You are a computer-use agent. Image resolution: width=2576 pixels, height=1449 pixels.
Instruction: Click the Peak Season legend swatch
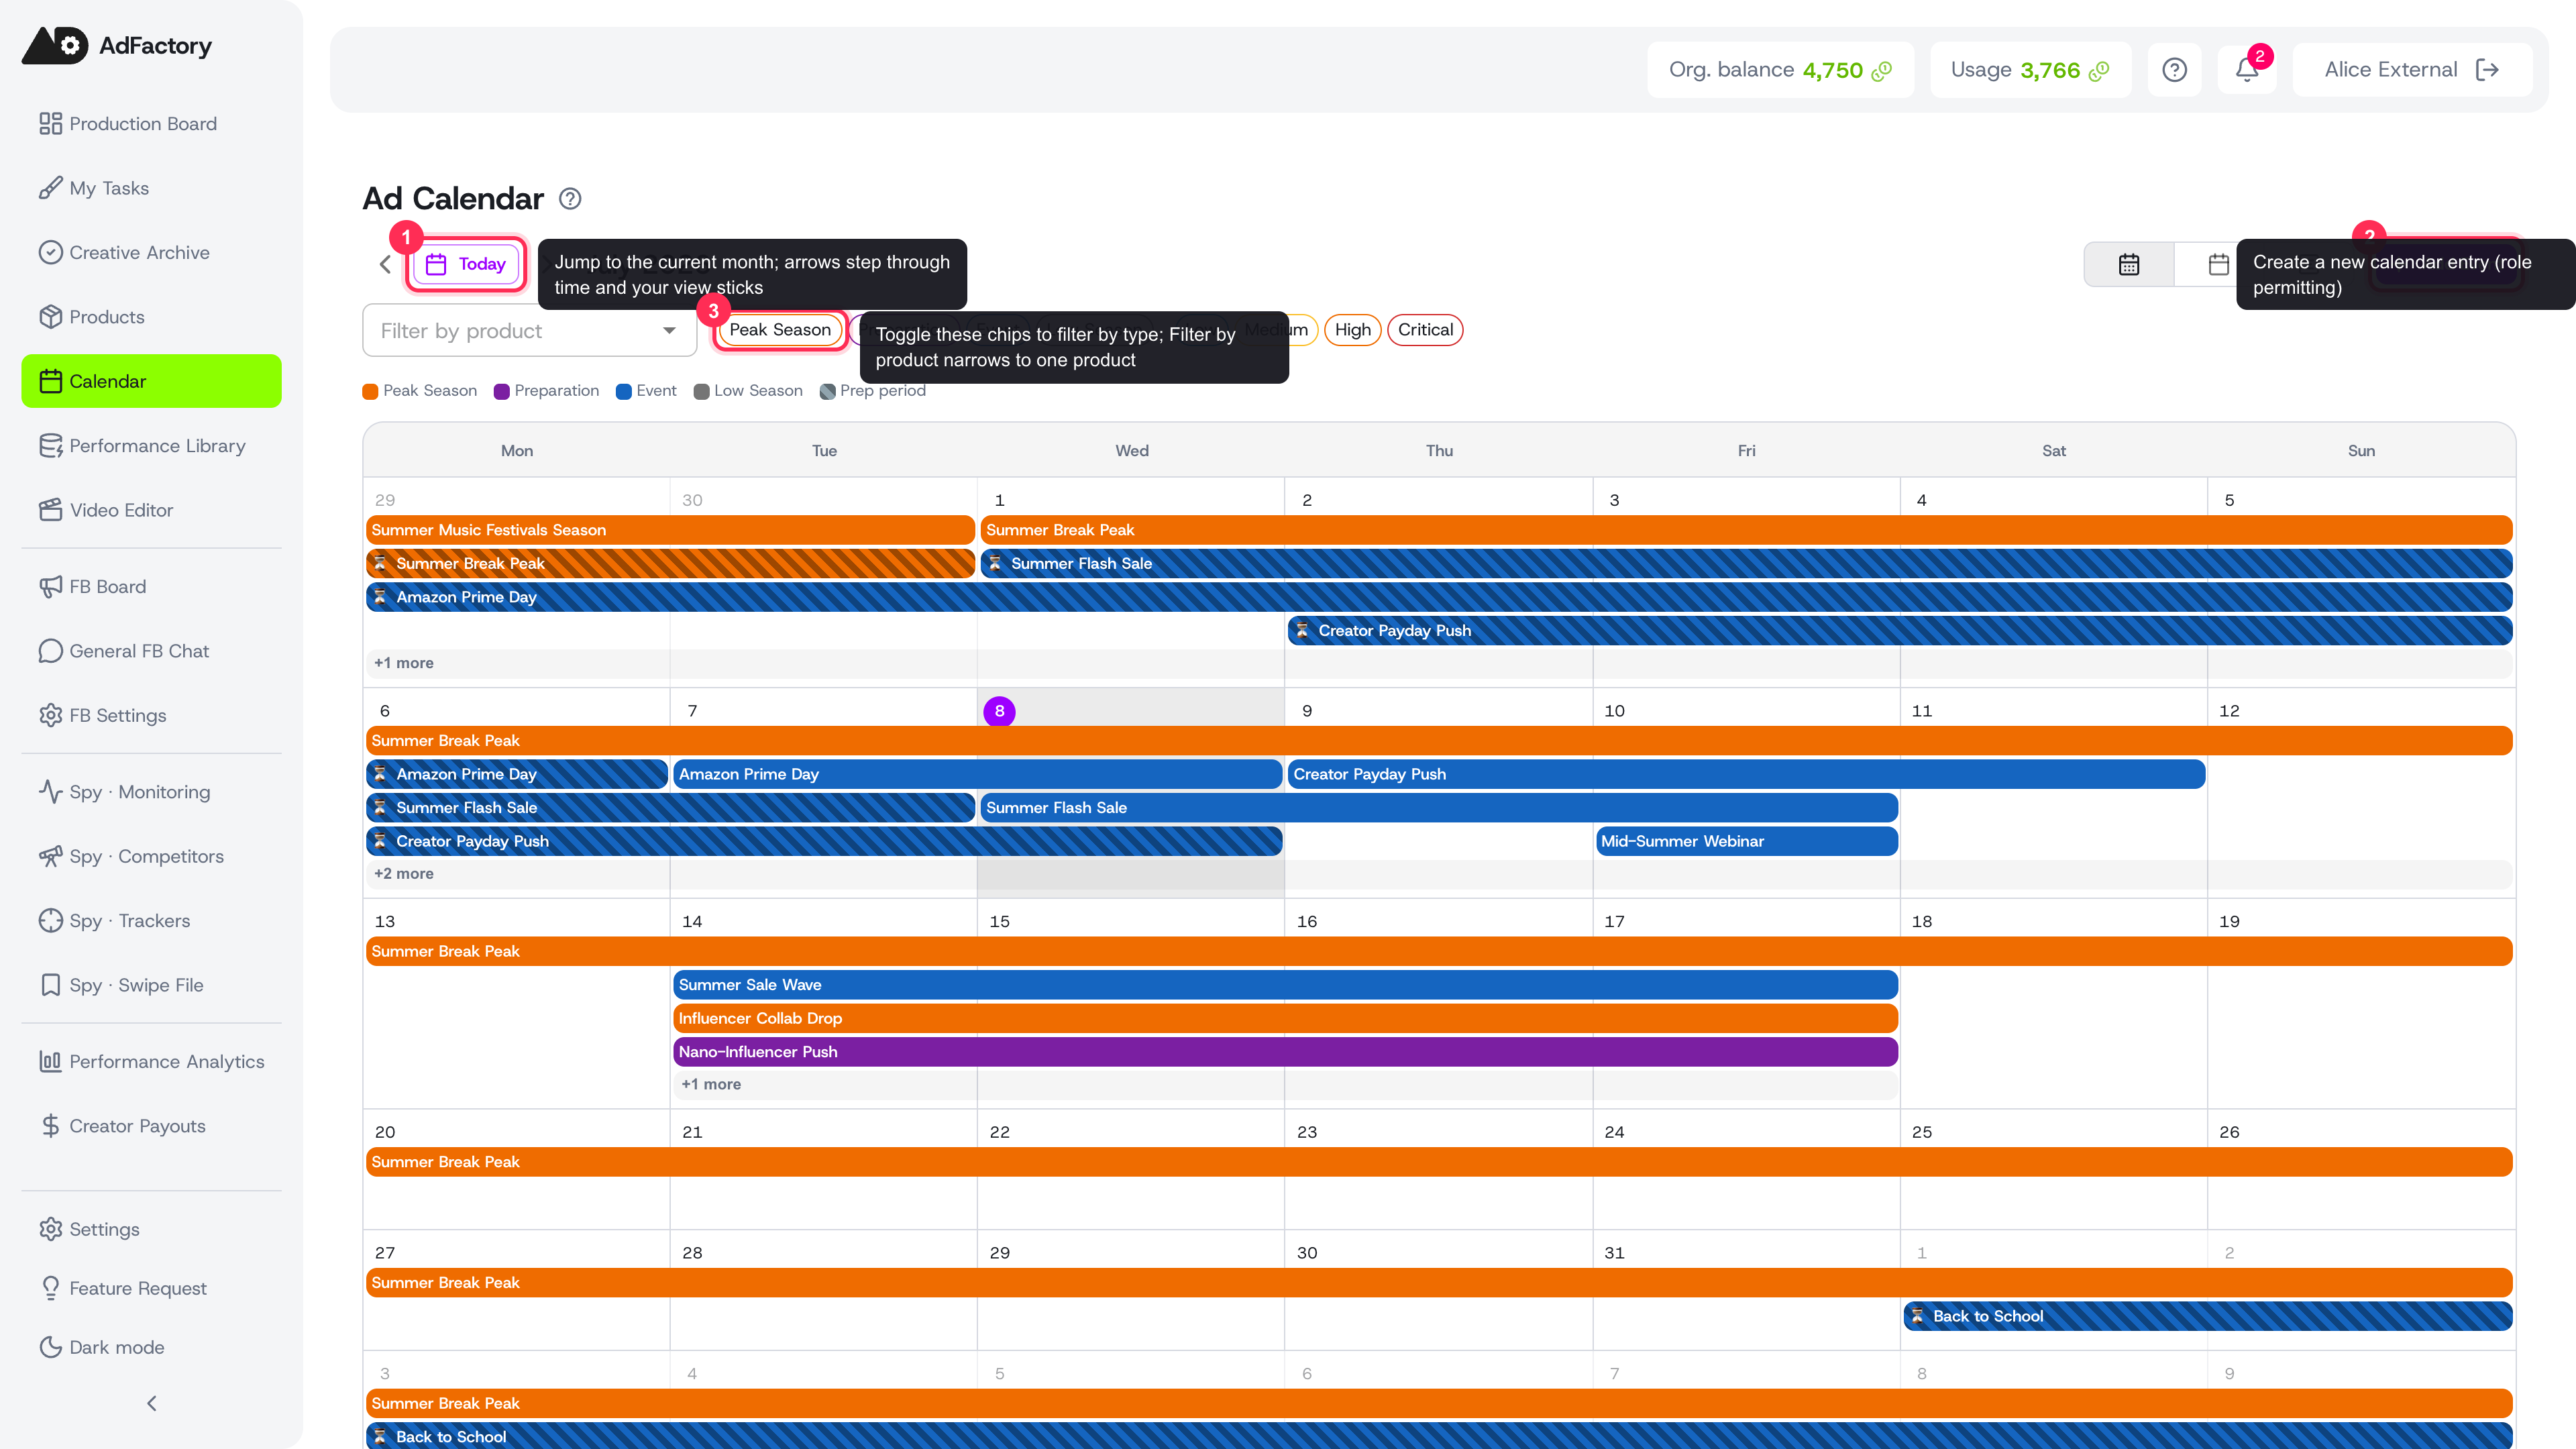coord(370,391)
